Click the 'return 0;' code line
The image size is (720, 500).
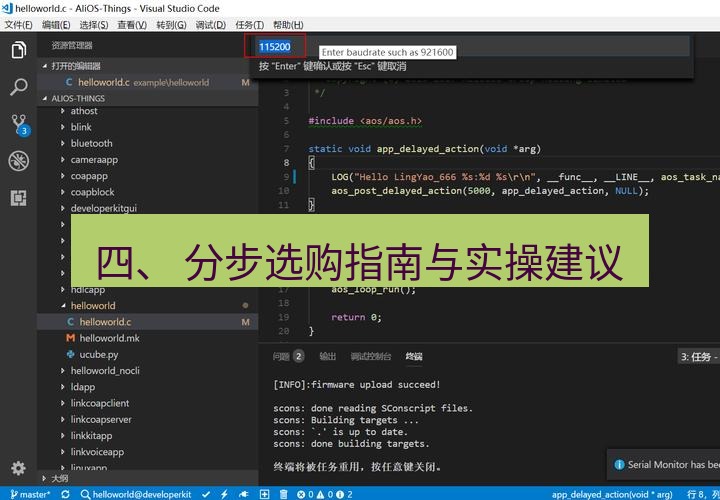point(356,317)
